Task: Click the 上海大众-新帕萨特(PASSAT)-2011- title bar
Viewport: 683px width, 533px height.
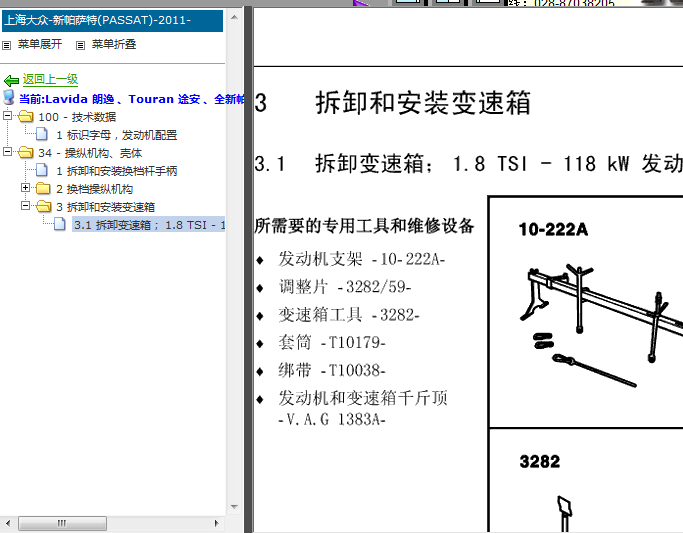Action: [x=112, y=21]
